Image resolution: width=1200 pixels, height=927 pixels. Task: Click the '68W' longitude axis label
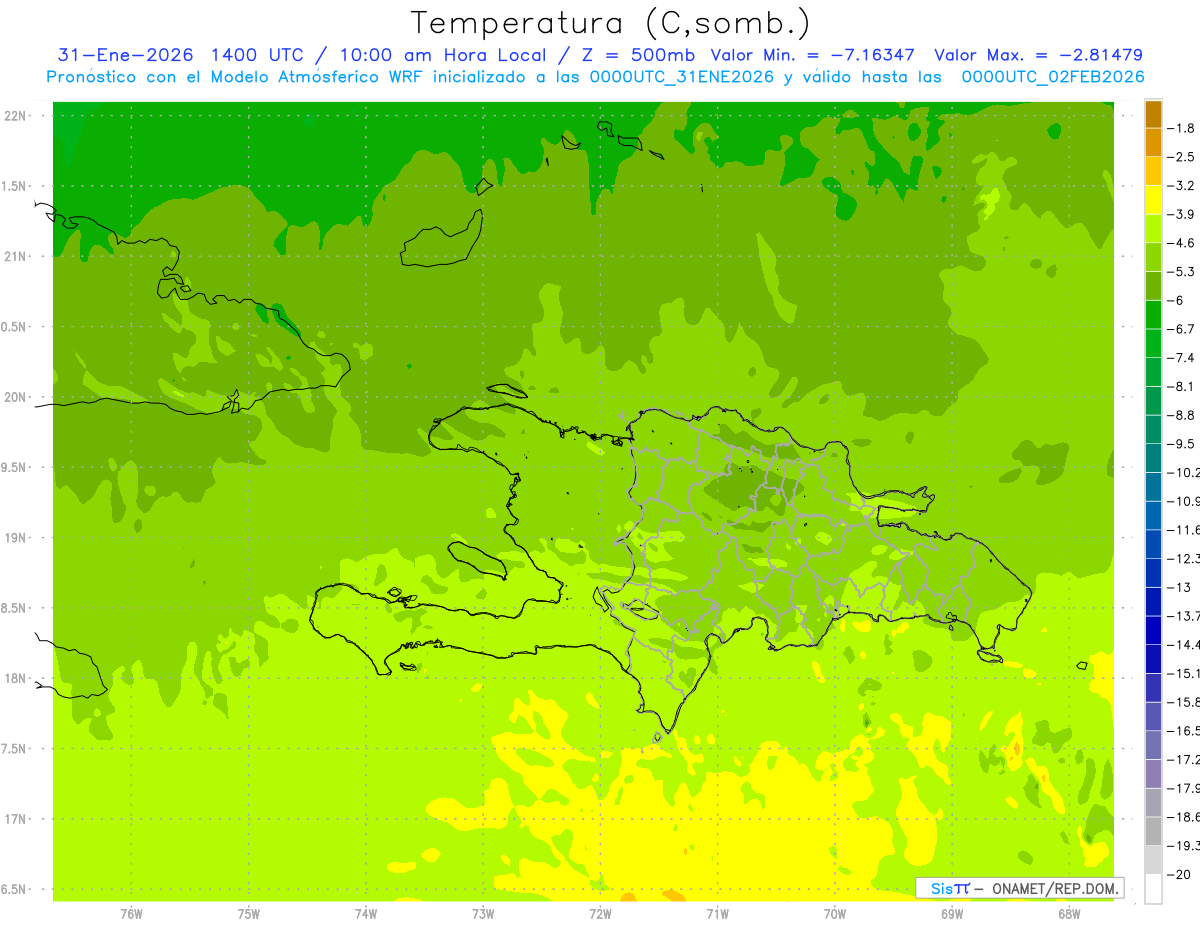(x=1069, y=913)
